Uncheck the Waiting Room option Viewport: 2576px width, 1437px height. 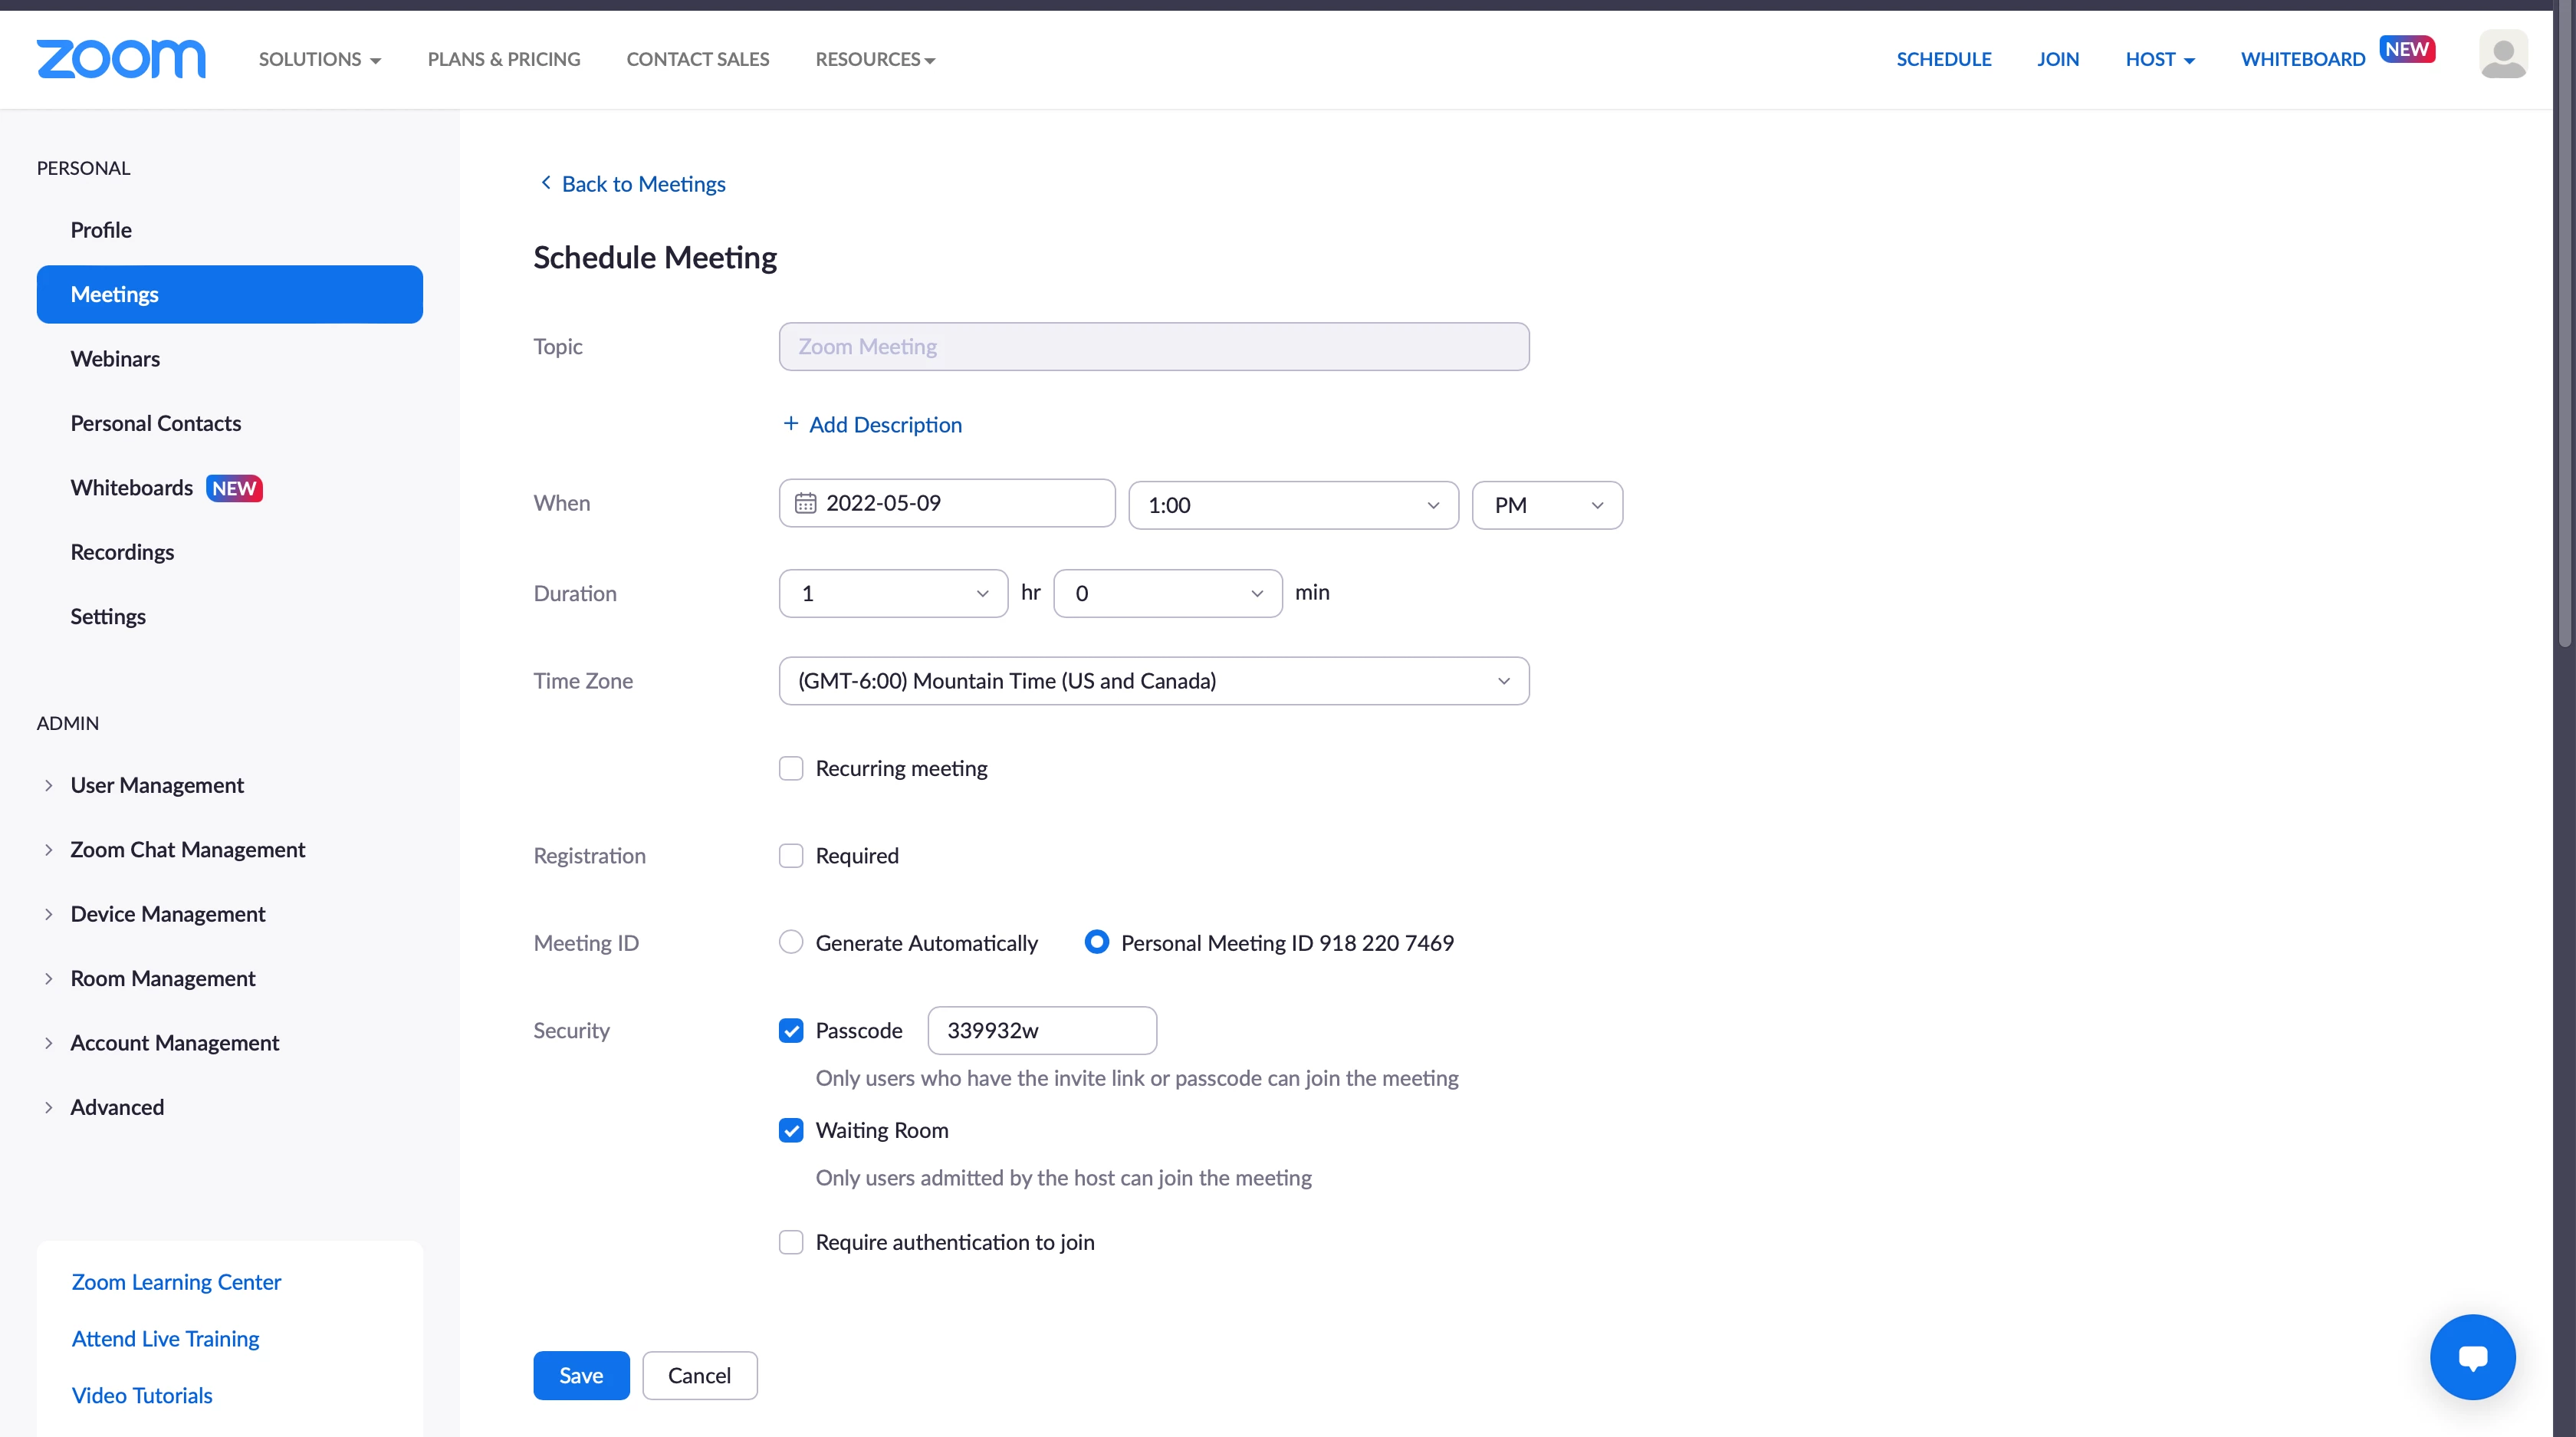[791, 1130]
